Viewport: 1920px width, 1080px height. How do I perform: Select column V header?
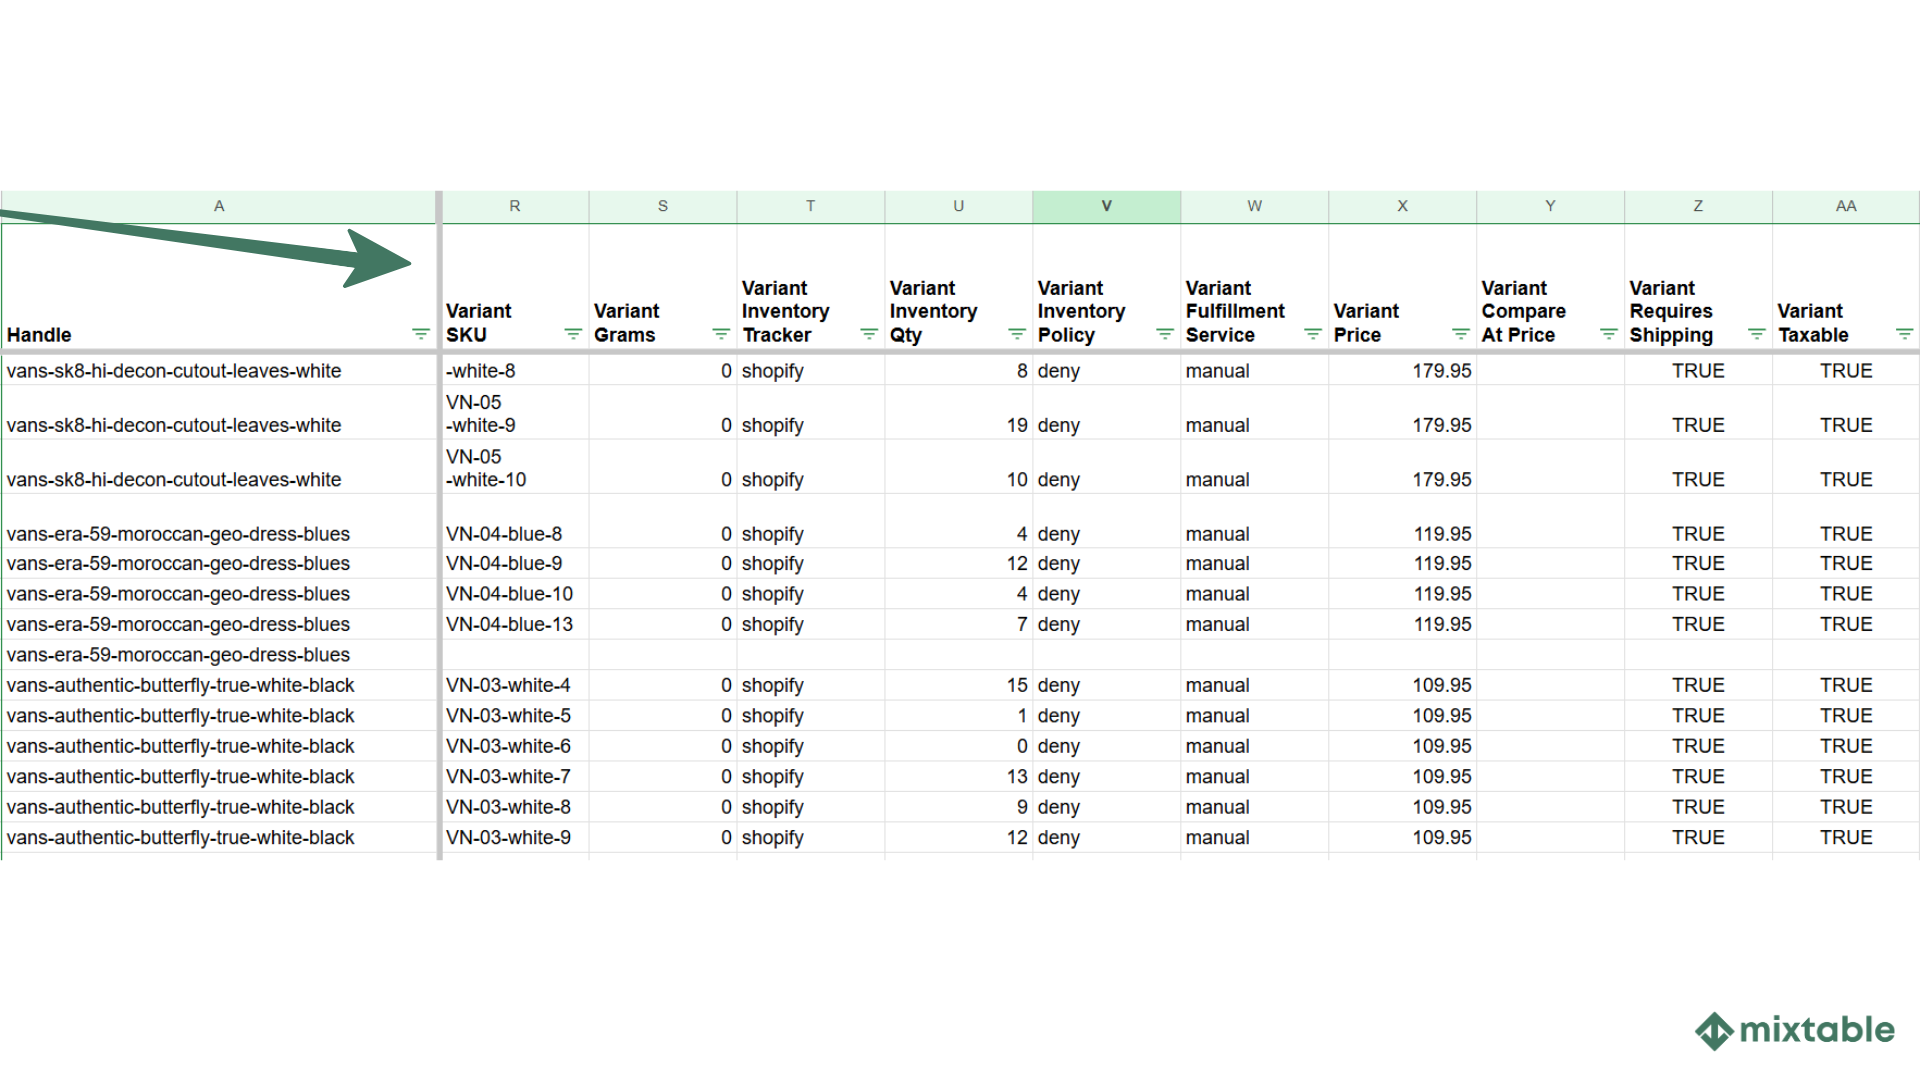coord(1106,206)
